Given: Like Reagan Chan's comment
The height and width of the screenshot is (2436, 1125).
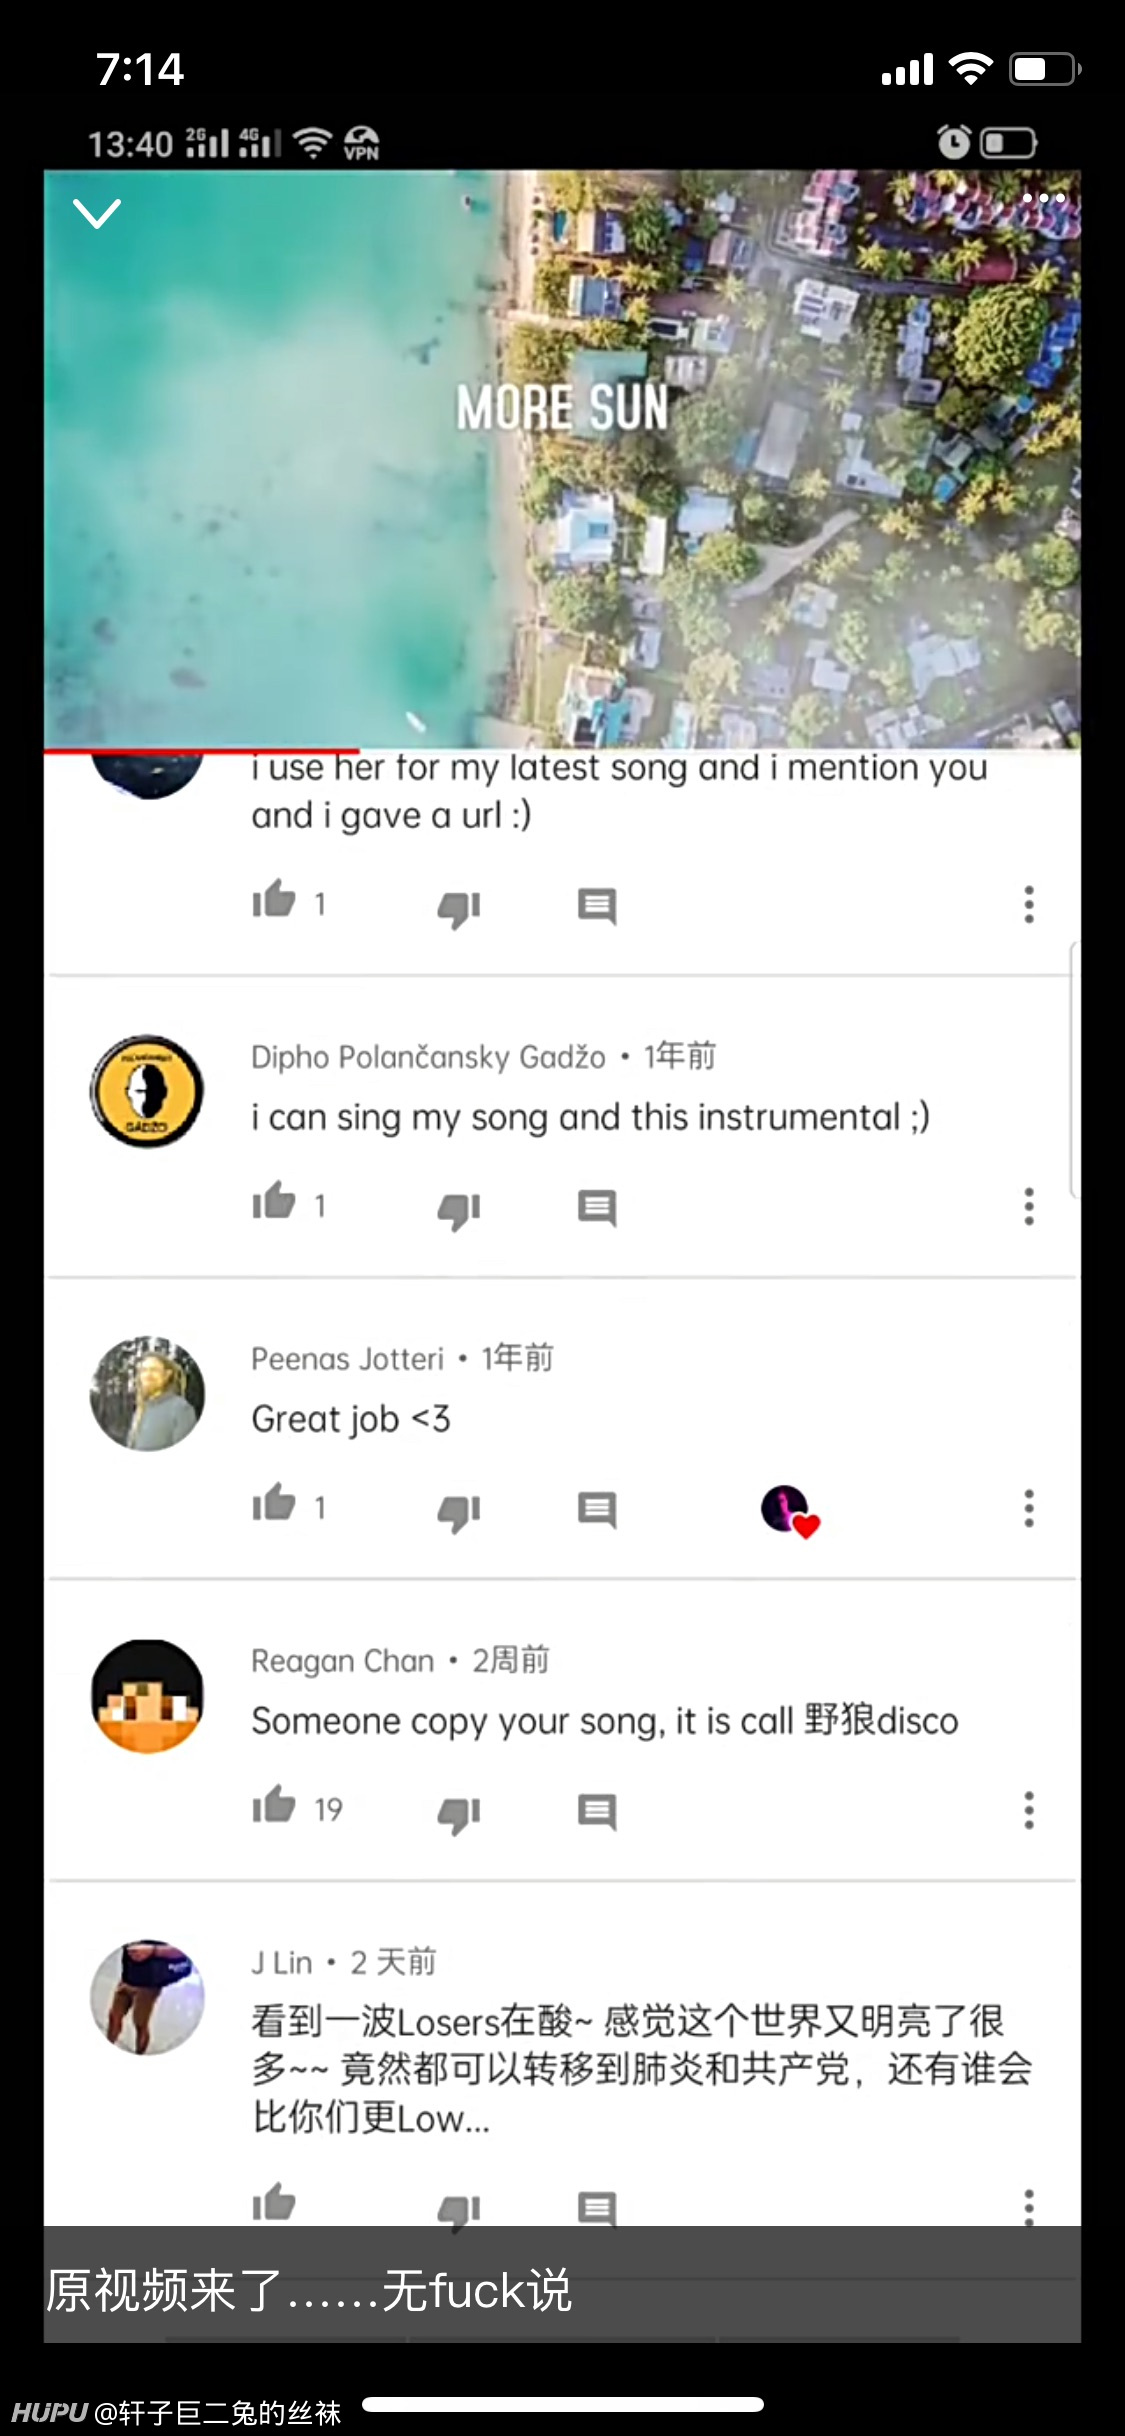Looking at the screenshot, I should pyautogui.click(x=274, y=1805).
